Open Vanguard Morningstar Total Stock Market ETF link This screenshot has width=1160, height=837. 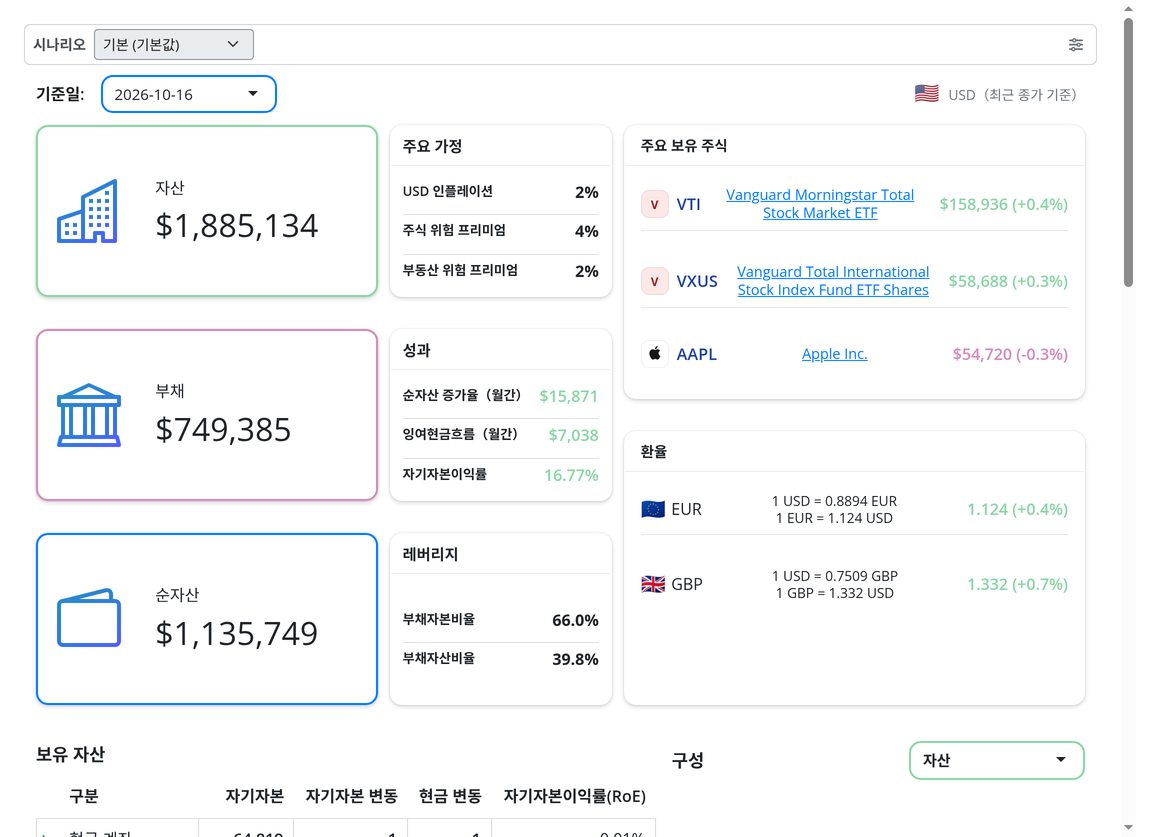point(820,204)
